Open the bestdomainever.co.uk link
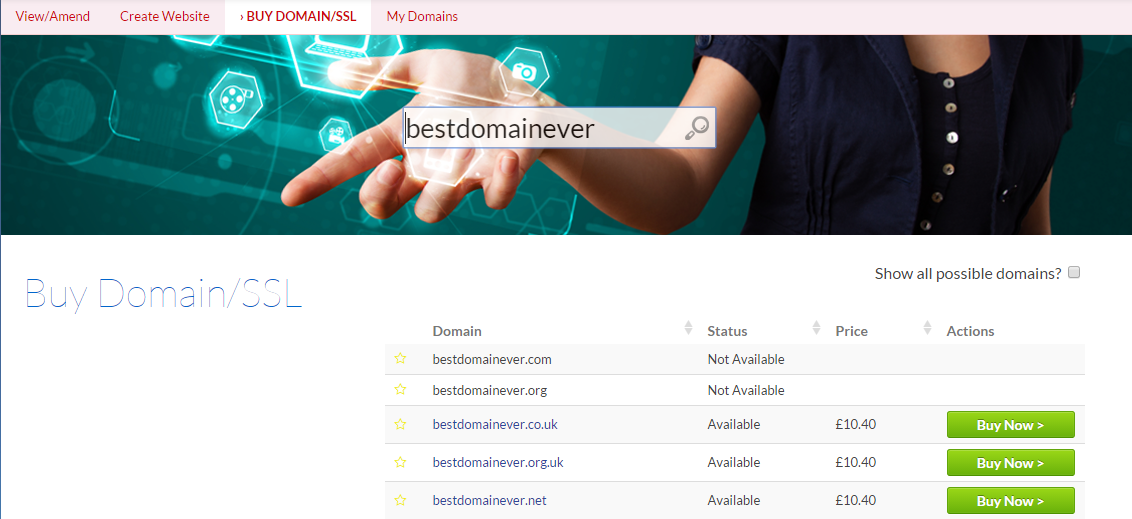Image resolution: width=1132 pixels, height=519 pixels. pos(495,424)
